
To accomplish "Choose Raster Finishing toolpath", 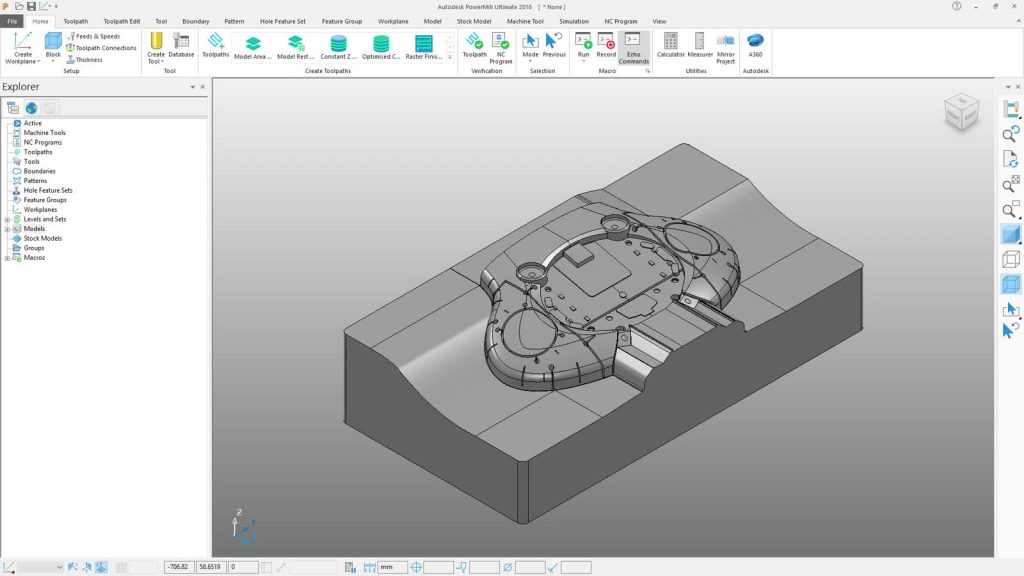I will pos(423,47).
